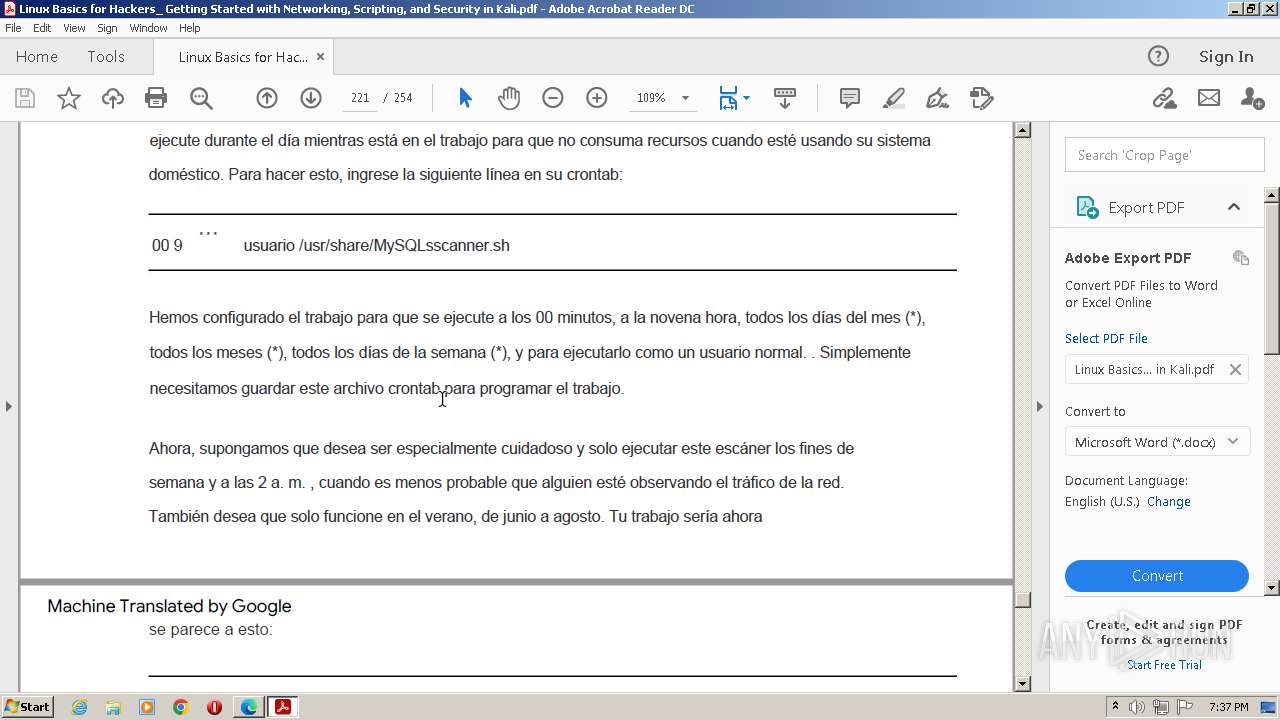
Task: Click the Save file icon
Action: coord(25,98)
